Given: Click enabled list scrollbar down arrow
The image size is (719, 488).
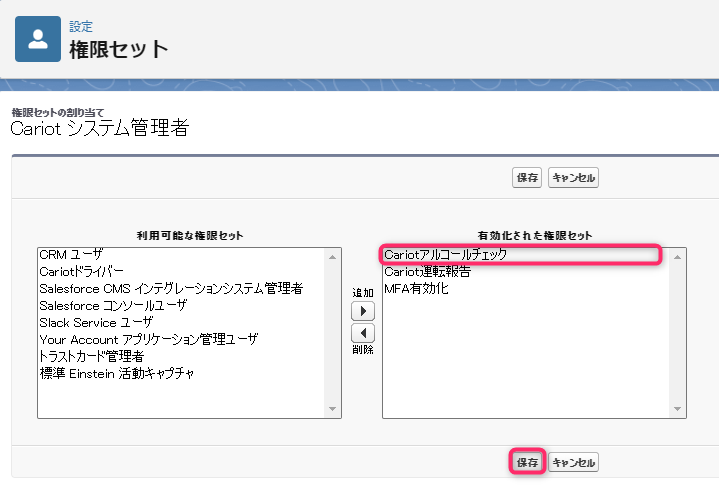Looking at the screenshot, I should [677, 409].
